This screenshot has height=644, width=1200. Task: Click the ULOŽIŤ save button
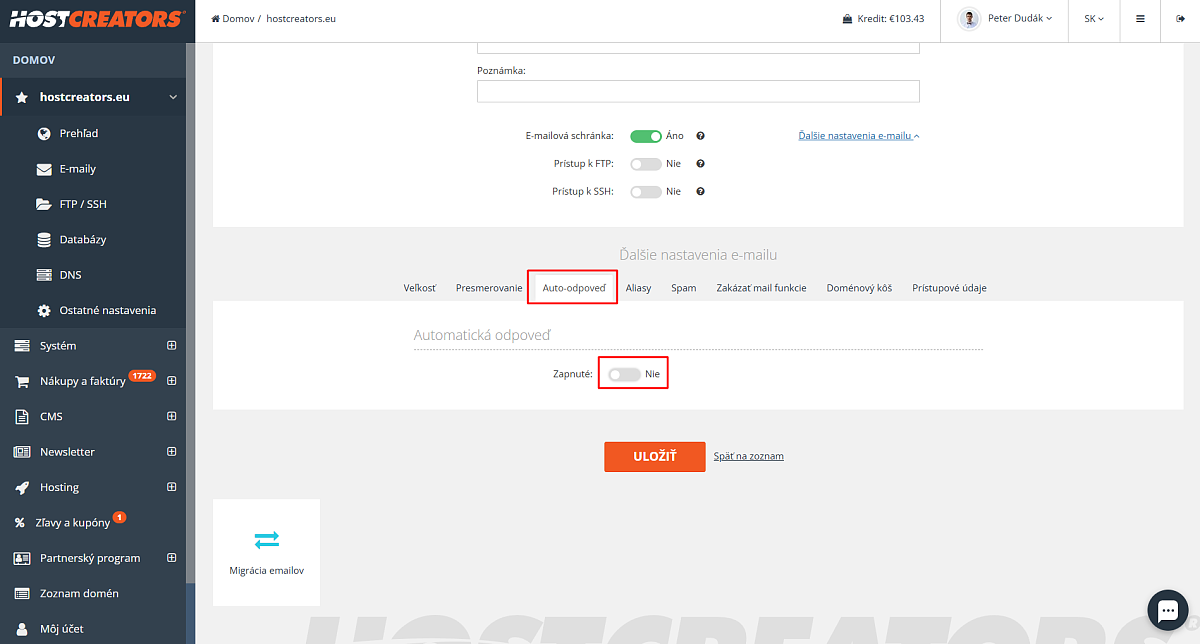coord(655,456)
